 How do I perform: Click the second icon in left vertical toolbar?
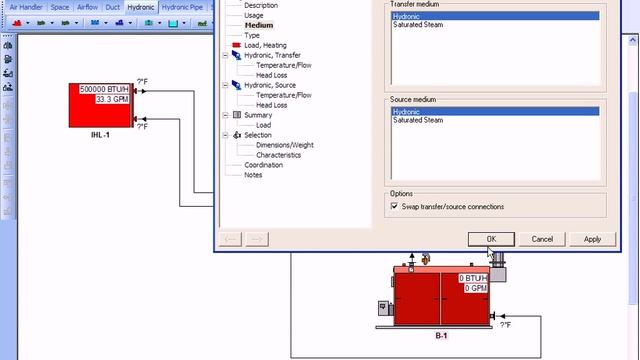[x=8, y=60]
